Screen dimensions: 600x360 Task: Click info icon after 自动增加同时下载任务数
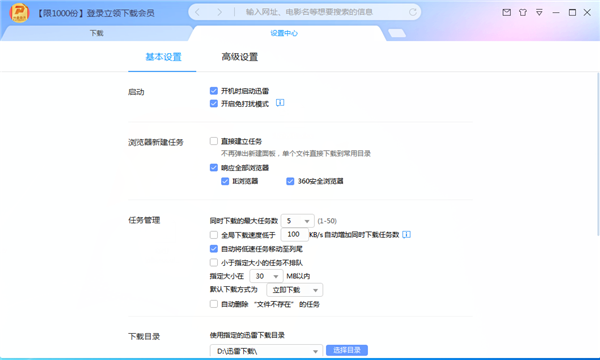click(407, 234)
